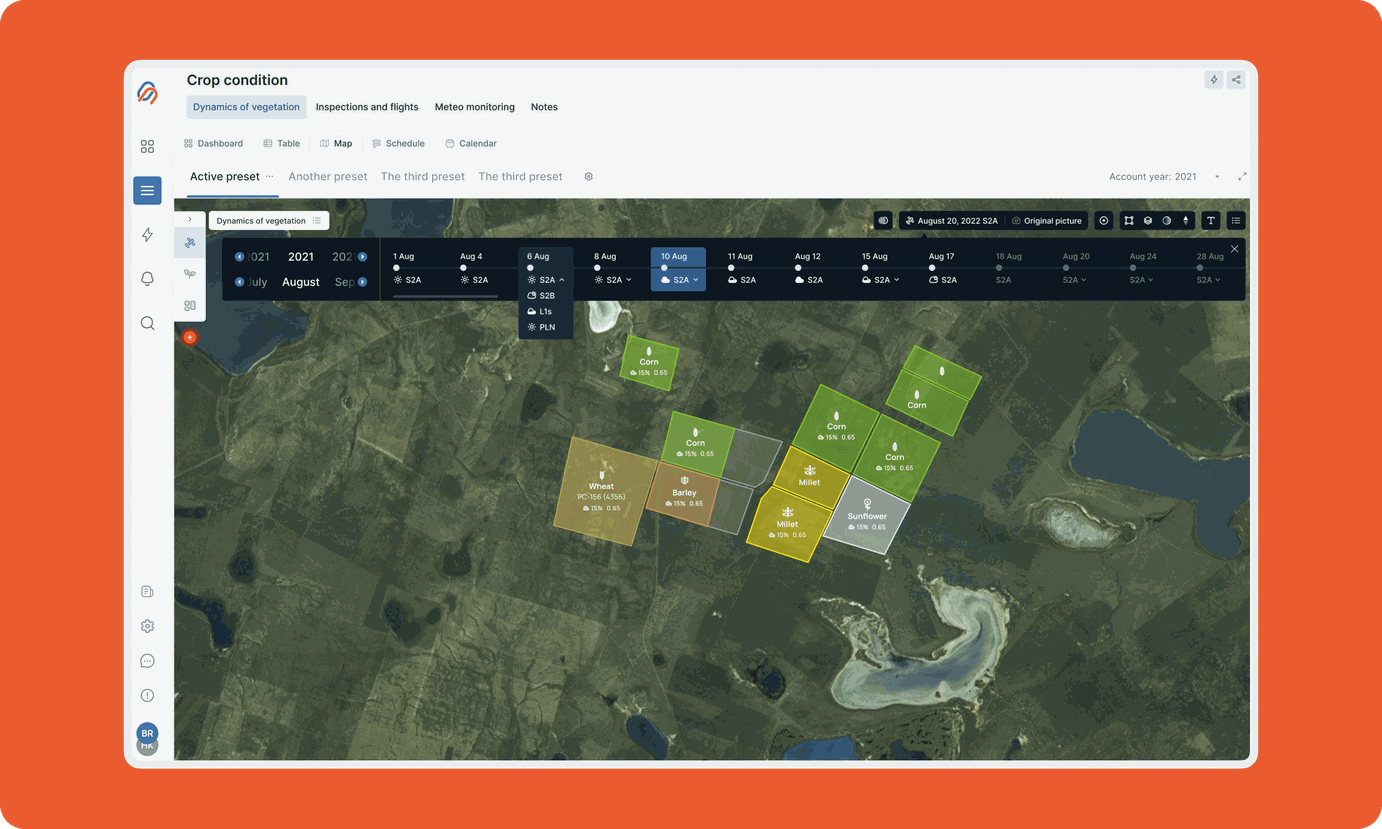Open the Schedule view
The image size is (1382, 829).
click(x=398, y=143)
